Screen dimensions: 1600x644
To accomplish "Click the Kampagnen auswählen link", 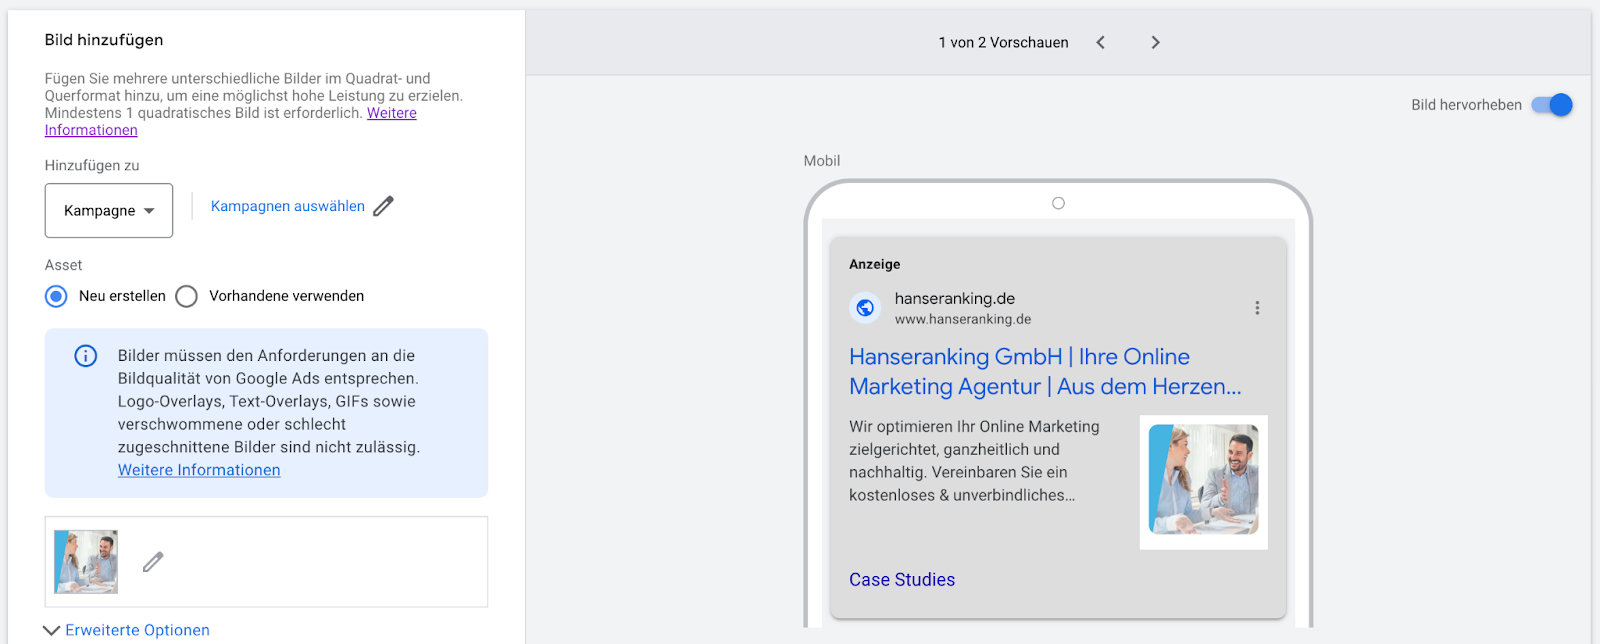I will click(288, 206).
